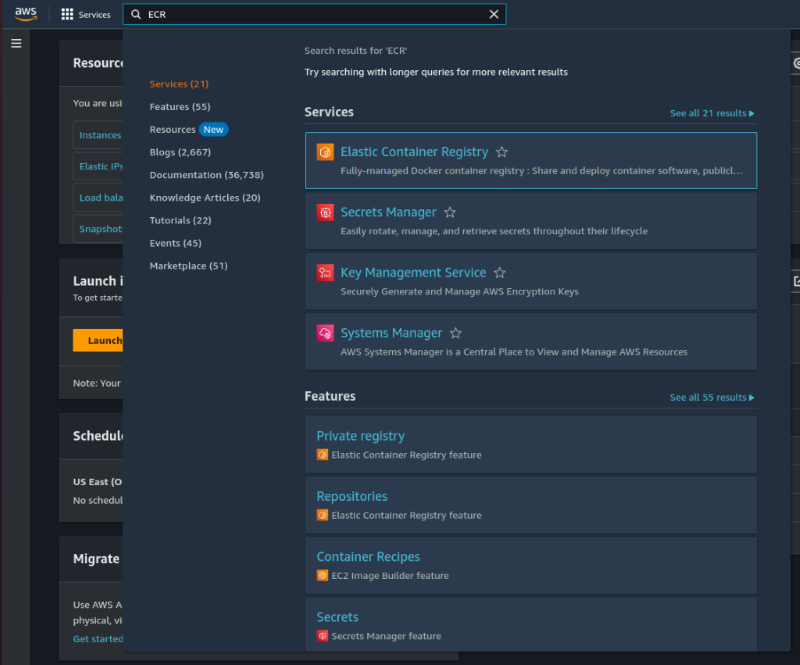Click the Key Management Service icon
The width and height of the screenshot is (800, 665).
point(324,272)
